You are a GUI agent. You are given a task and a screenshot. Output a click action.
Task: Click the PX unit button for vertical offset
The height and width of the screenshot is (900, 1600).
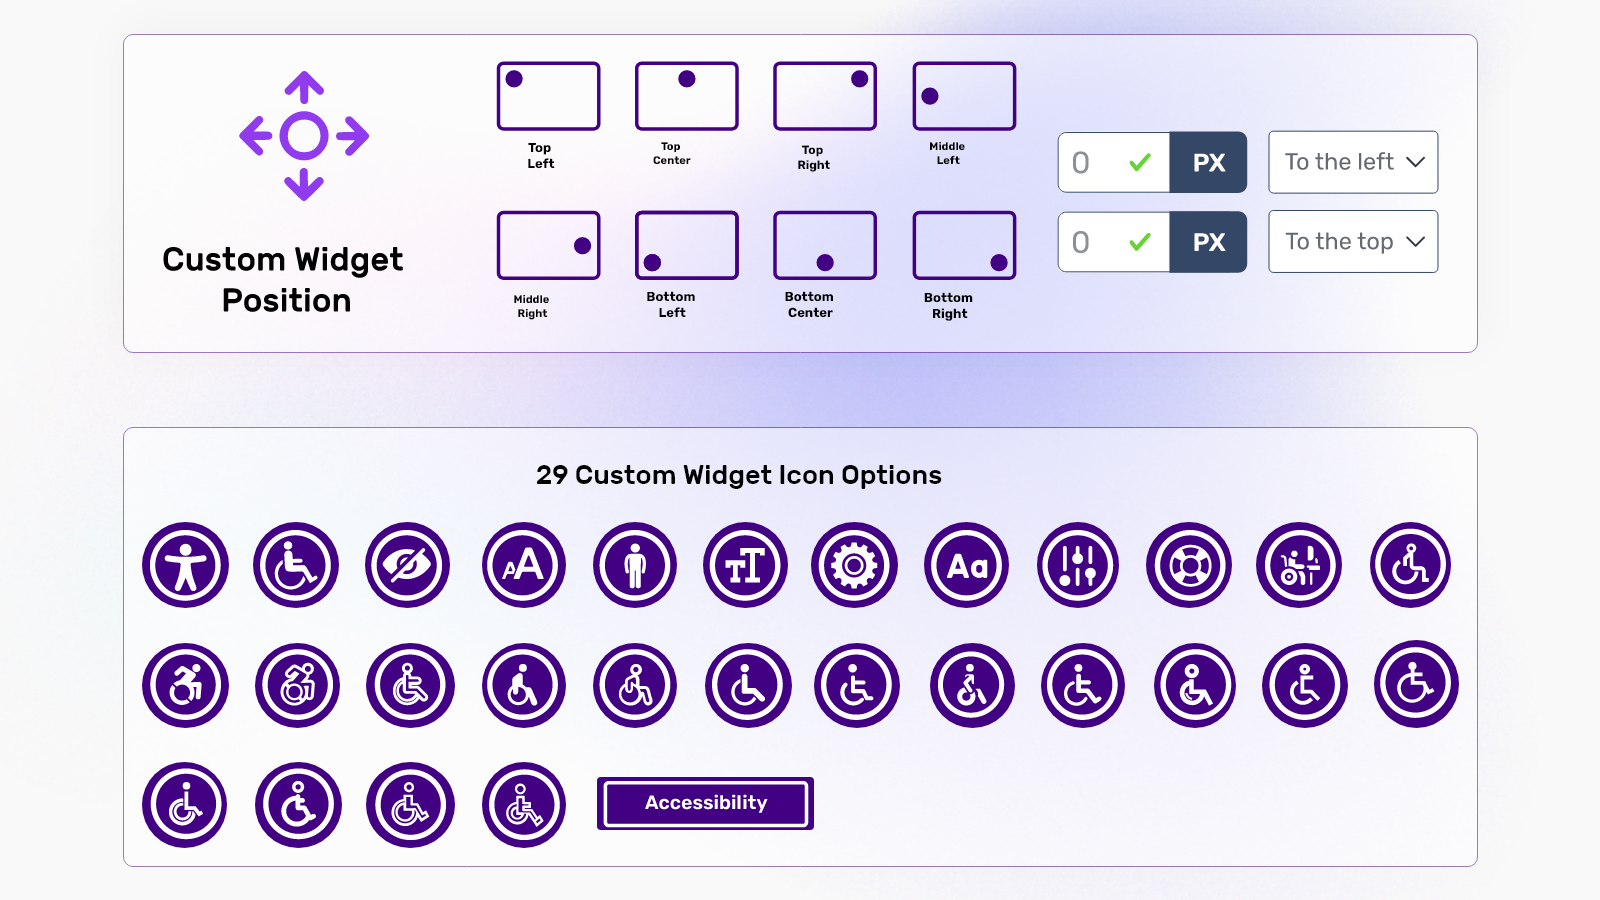pyautogui.click(x=1208, y=242)
